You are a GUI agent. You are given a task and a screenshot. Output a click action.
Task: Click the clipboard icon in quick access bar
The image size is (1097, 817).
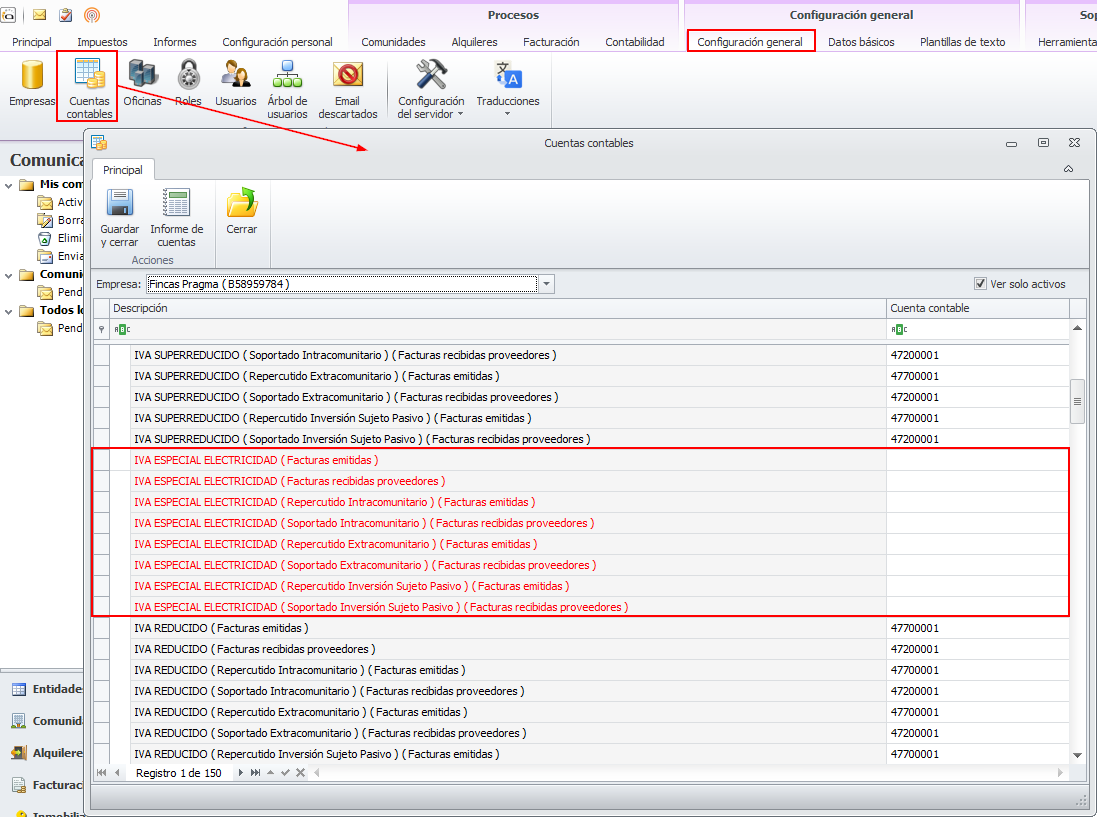[66, 15]
